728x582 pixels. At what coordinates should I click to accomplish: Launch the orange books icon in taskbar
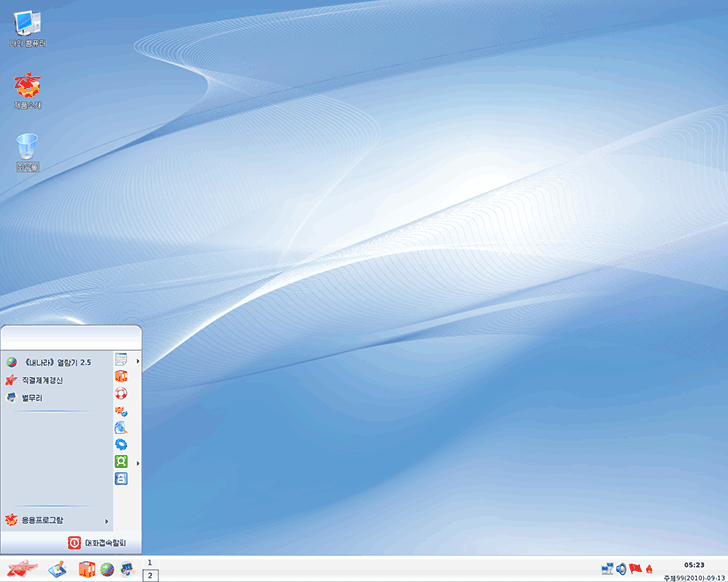(86, 569)
